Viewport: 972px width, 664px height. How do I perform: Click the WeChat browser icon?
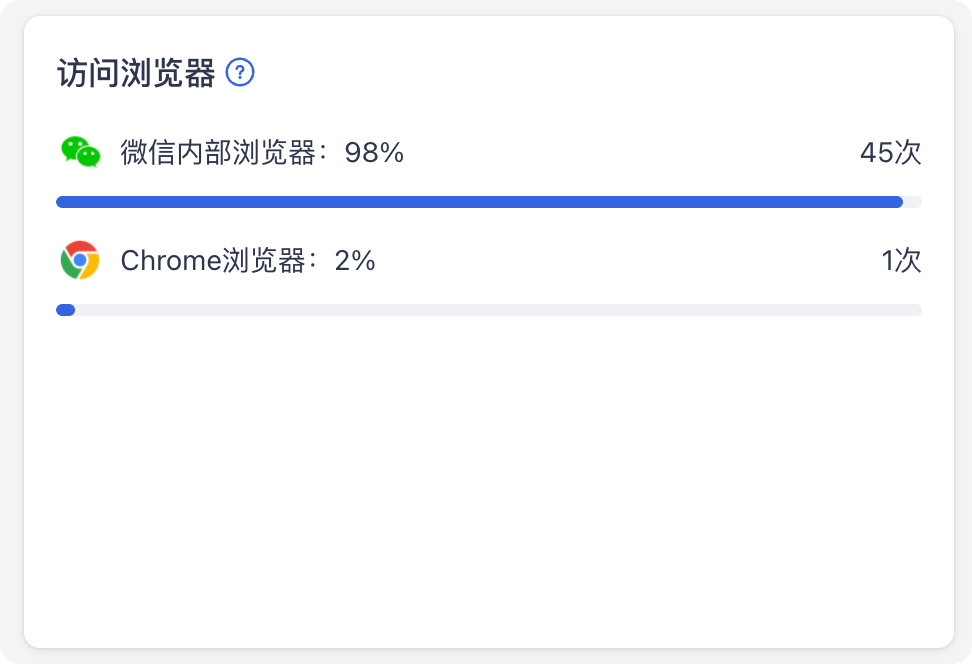(x=81, y=152)
